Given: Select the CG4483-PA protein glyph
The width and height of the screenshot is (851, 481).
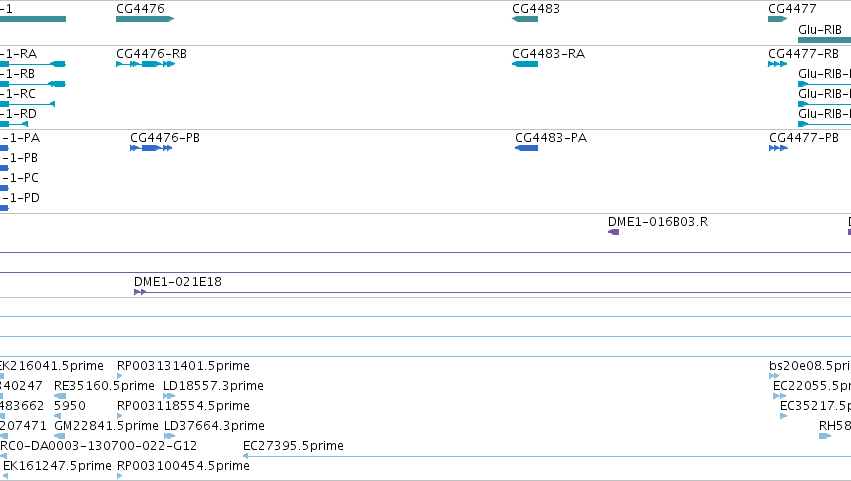Looking at the screenshot, I should 526,148.
